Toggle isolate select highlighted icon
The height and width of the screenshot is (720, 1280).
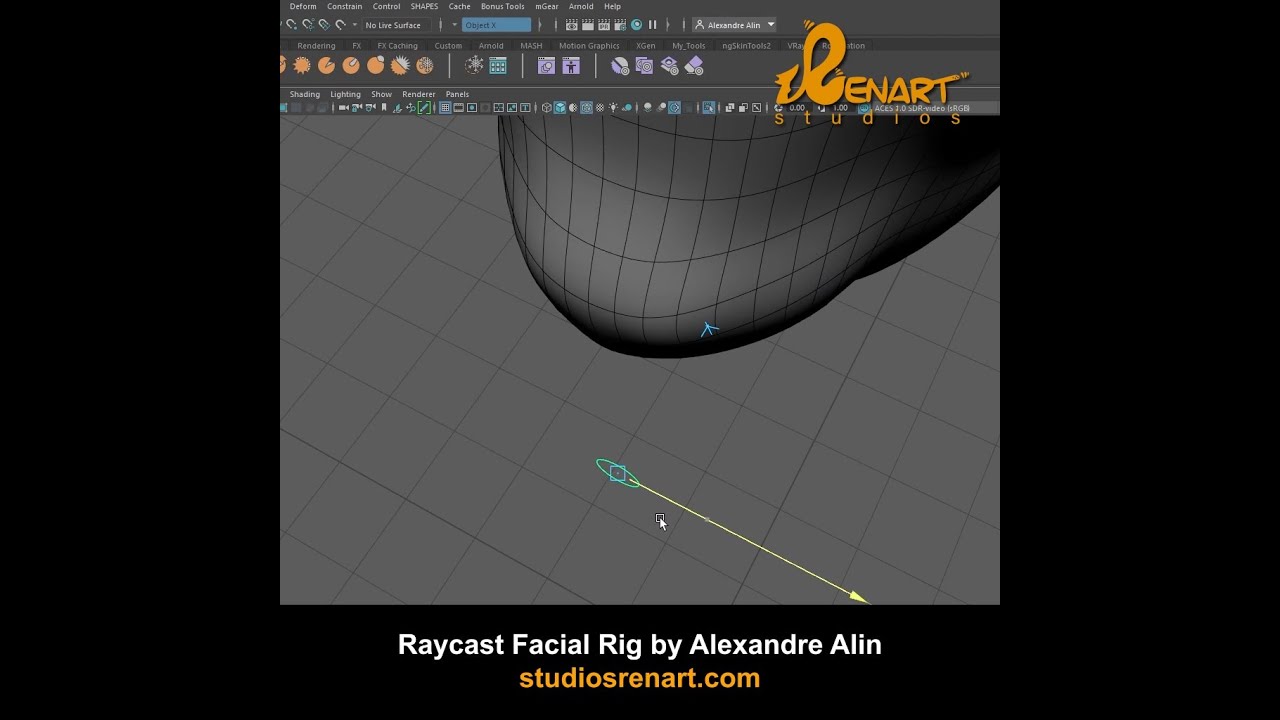[709, 107]
